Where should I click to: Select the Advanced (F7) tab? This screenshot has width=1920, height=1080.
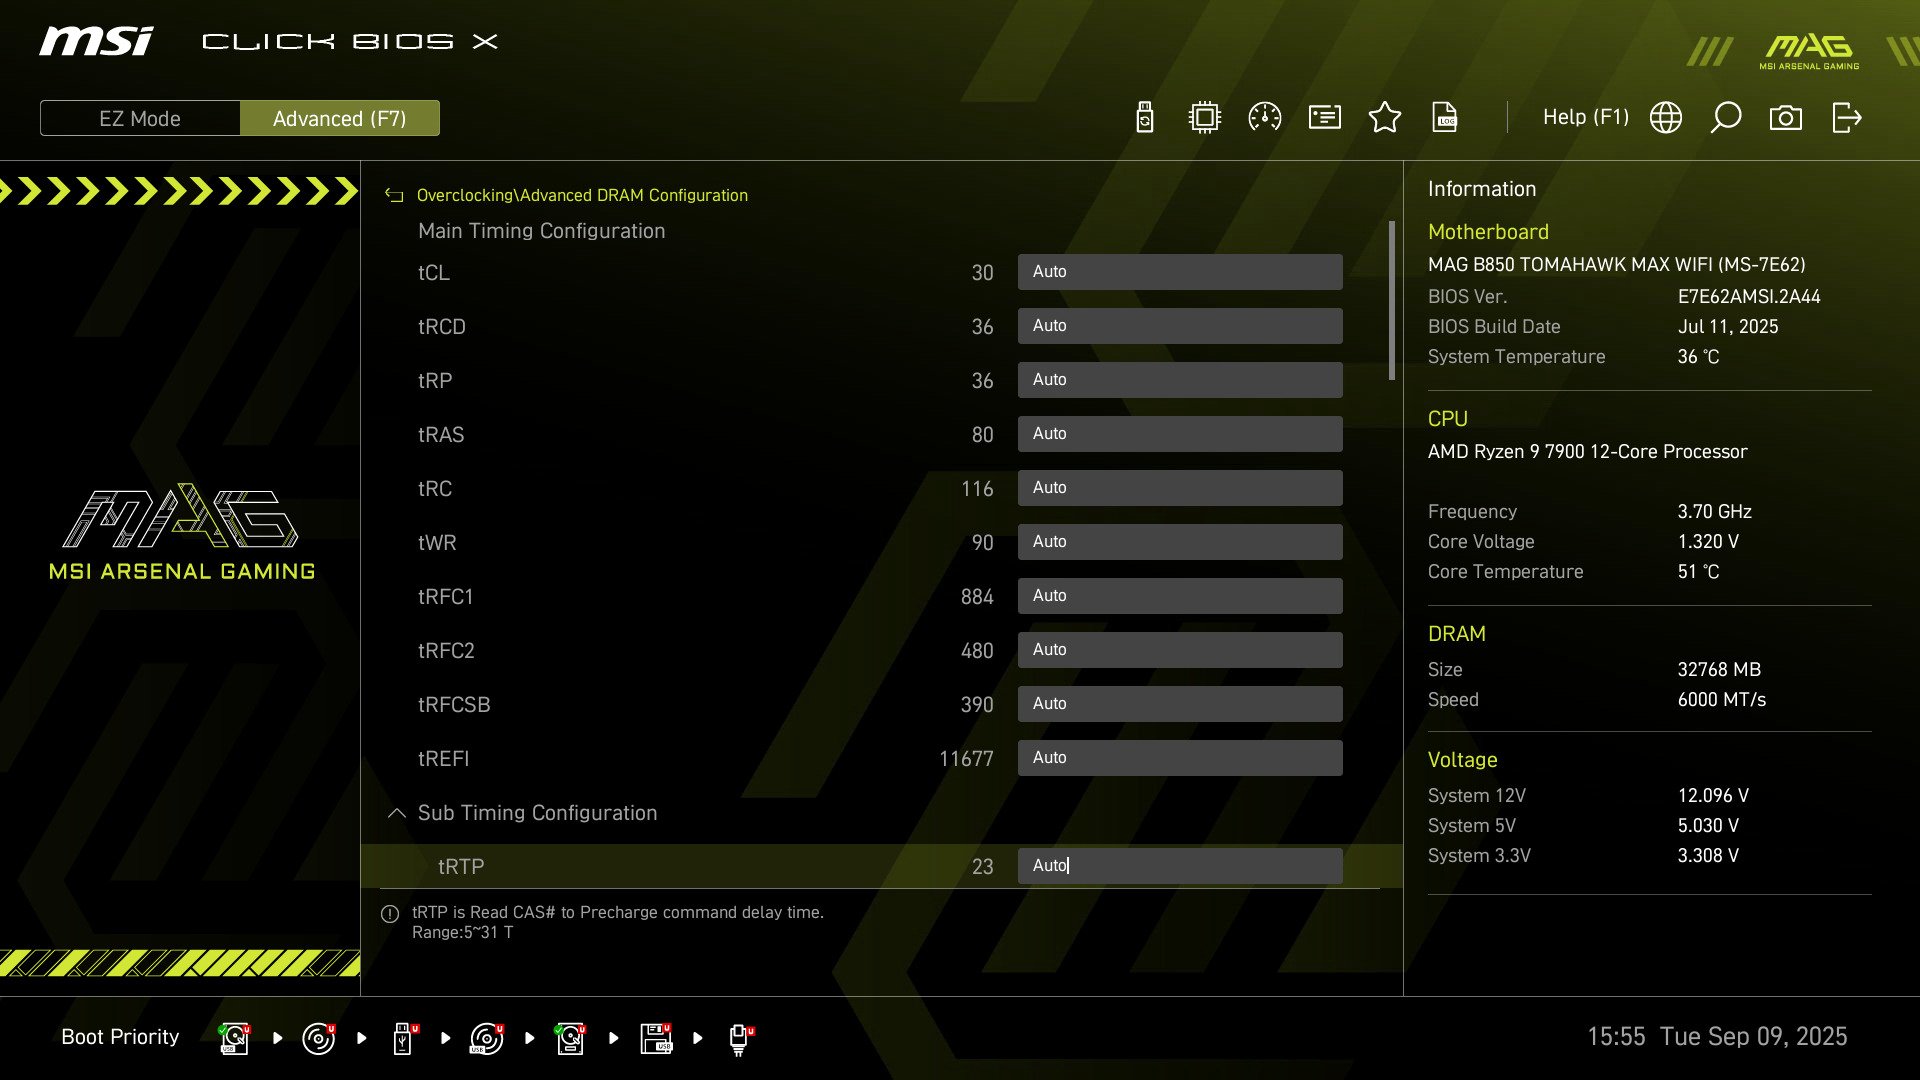pyautogui.click(x=340, y=118)
